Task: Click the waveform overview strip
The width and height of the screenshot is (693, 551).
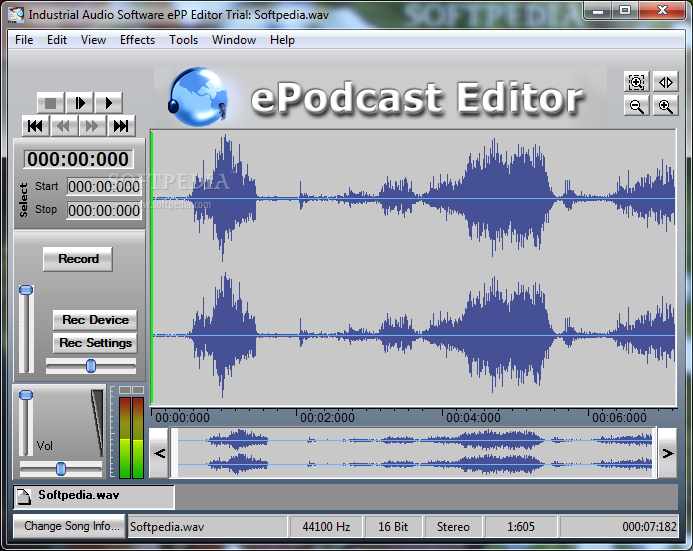Action: click(413, 452)
